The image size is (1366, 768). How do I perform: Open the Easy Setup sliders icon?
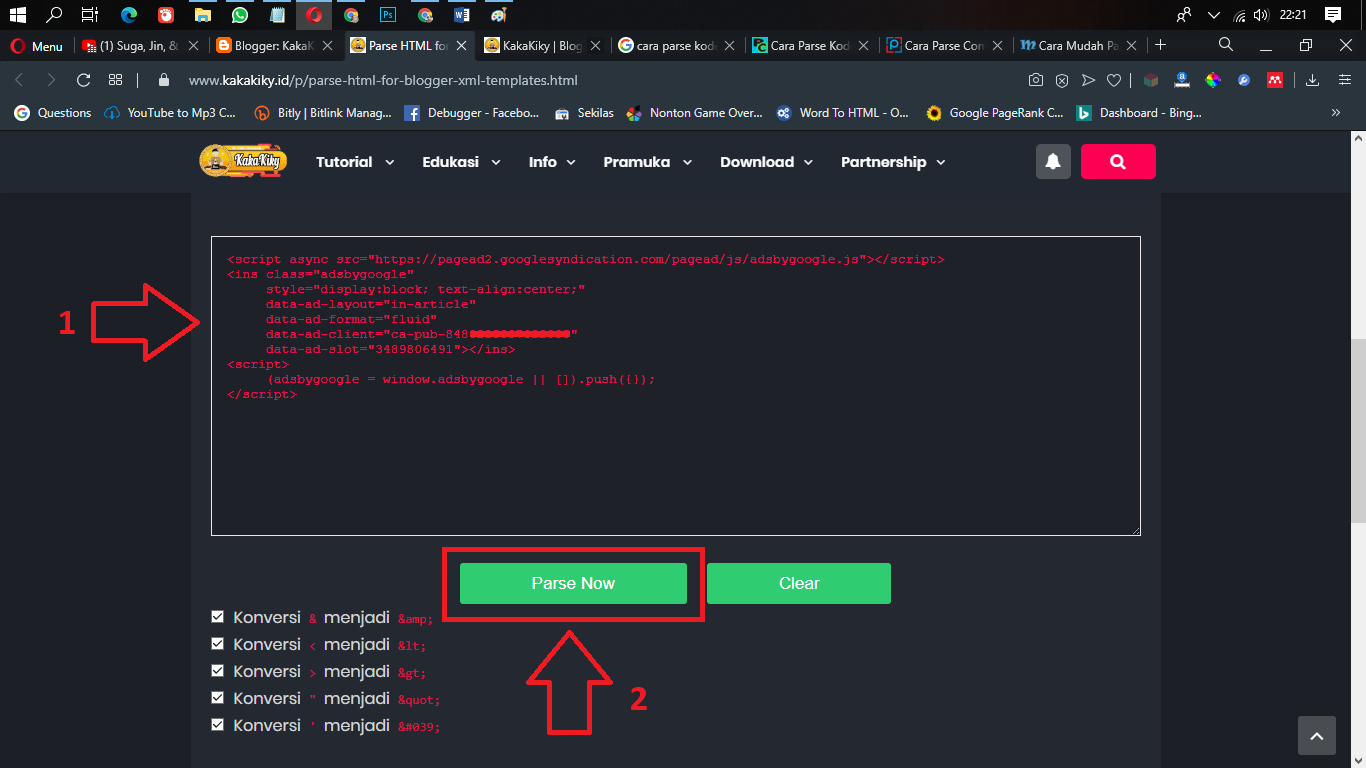tap(1345, 80)
